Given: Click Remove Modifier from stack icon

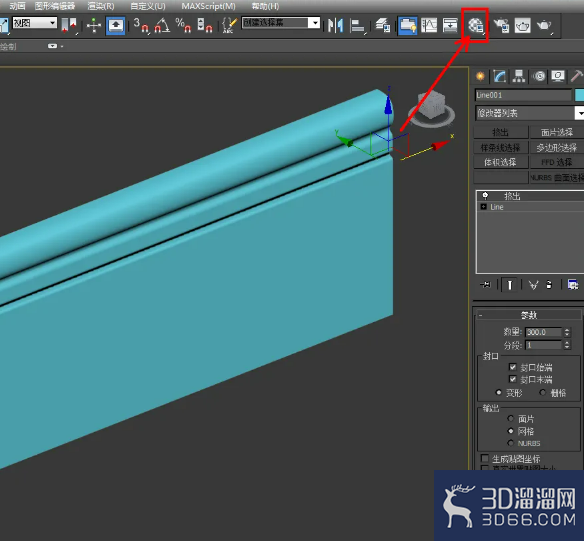Looking at the screenshot, I should (549, 285).
